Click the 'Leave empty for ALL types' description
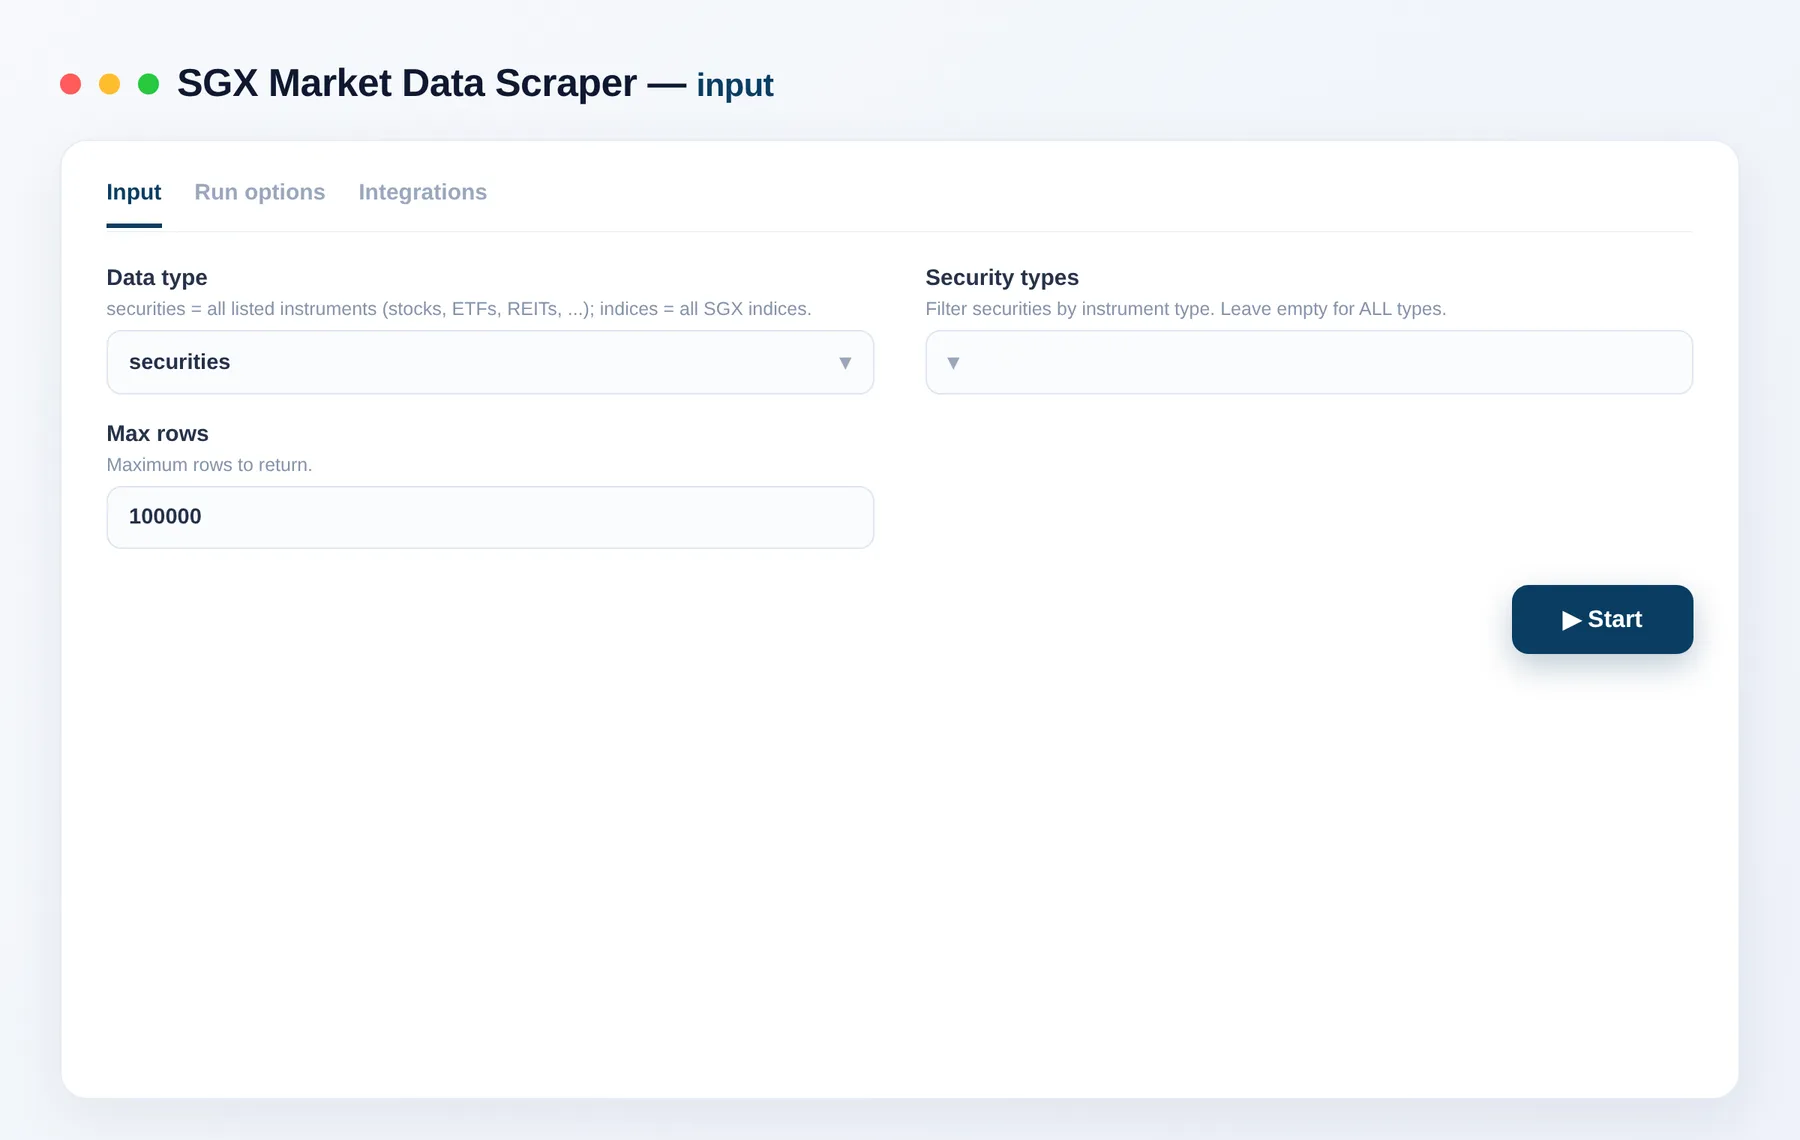This screenshot has width=1800, height=1140. pyautogui.click(x=1333, y=309)
